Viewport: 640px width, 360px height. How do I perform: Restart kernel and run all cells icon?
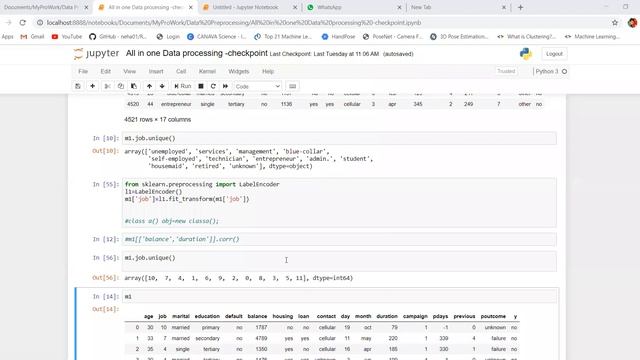(225, 86)
